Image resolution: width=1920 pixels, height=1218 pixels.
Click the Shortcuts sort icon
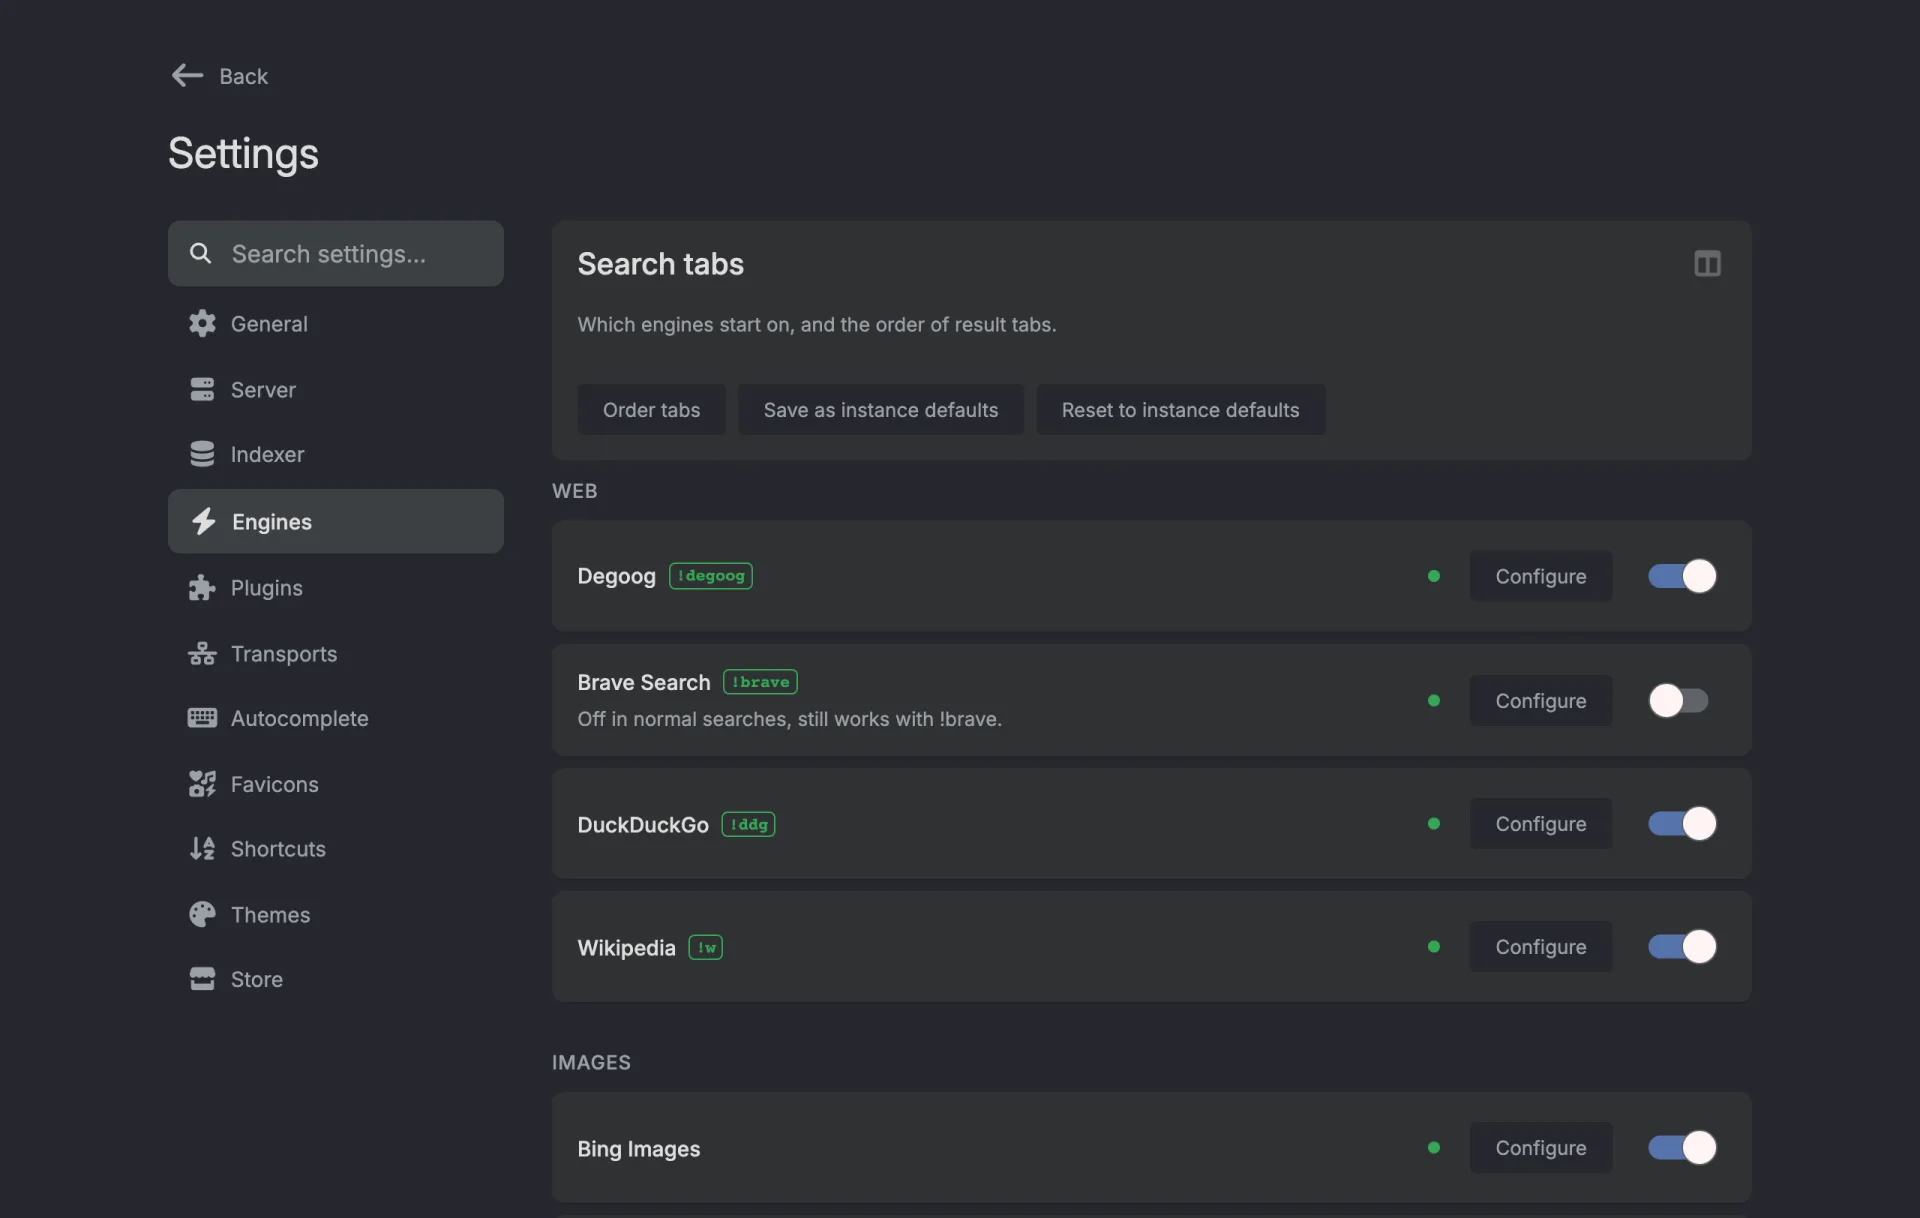(202, 849)
